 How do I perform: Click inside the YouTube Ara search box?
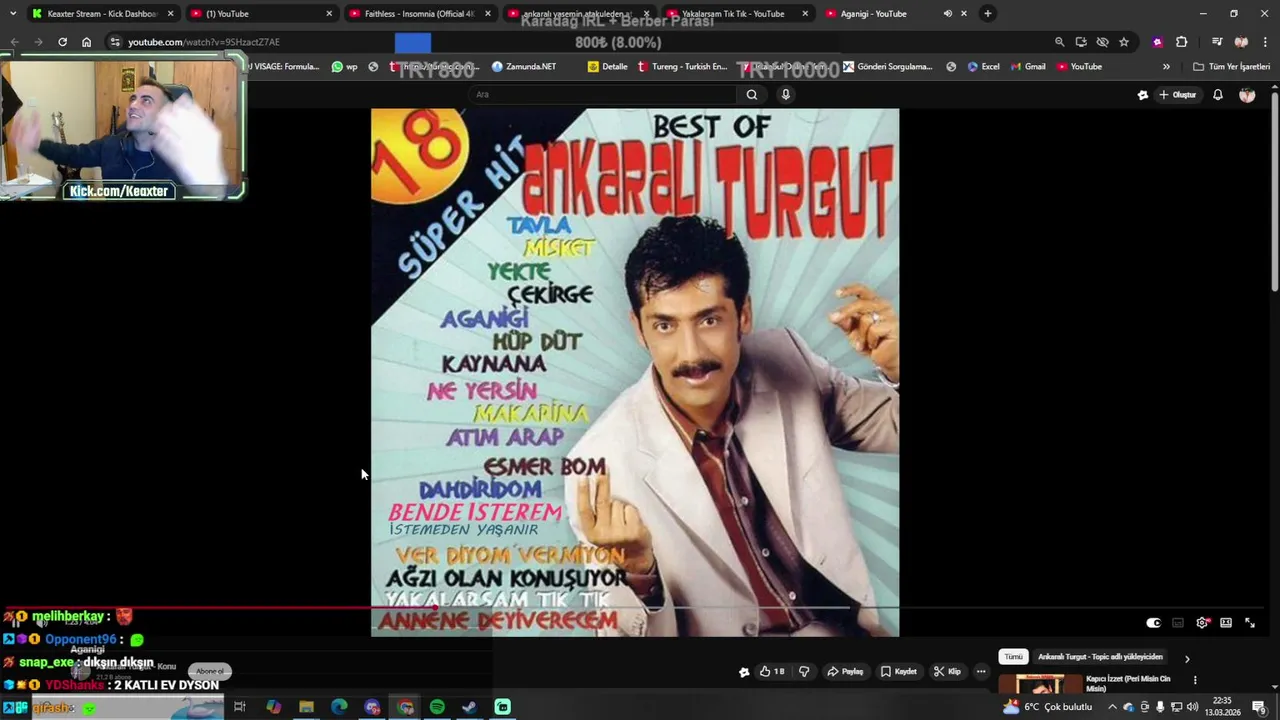tap(604, 95)
